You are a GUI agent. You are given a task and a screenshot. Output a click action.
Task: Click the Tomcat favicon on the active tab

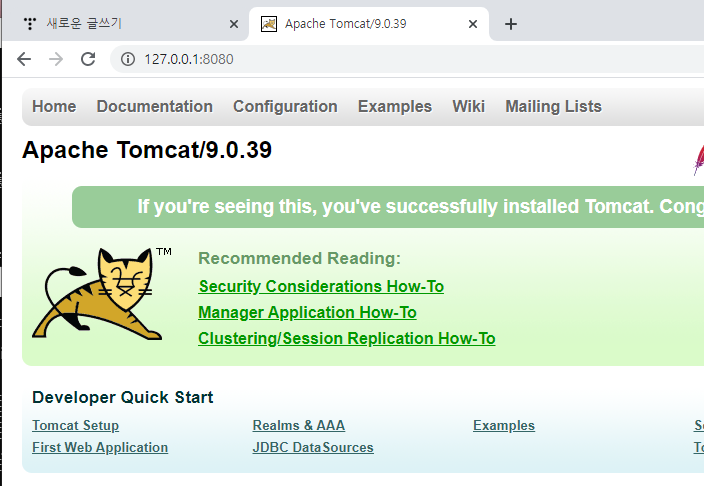[269, 24]
